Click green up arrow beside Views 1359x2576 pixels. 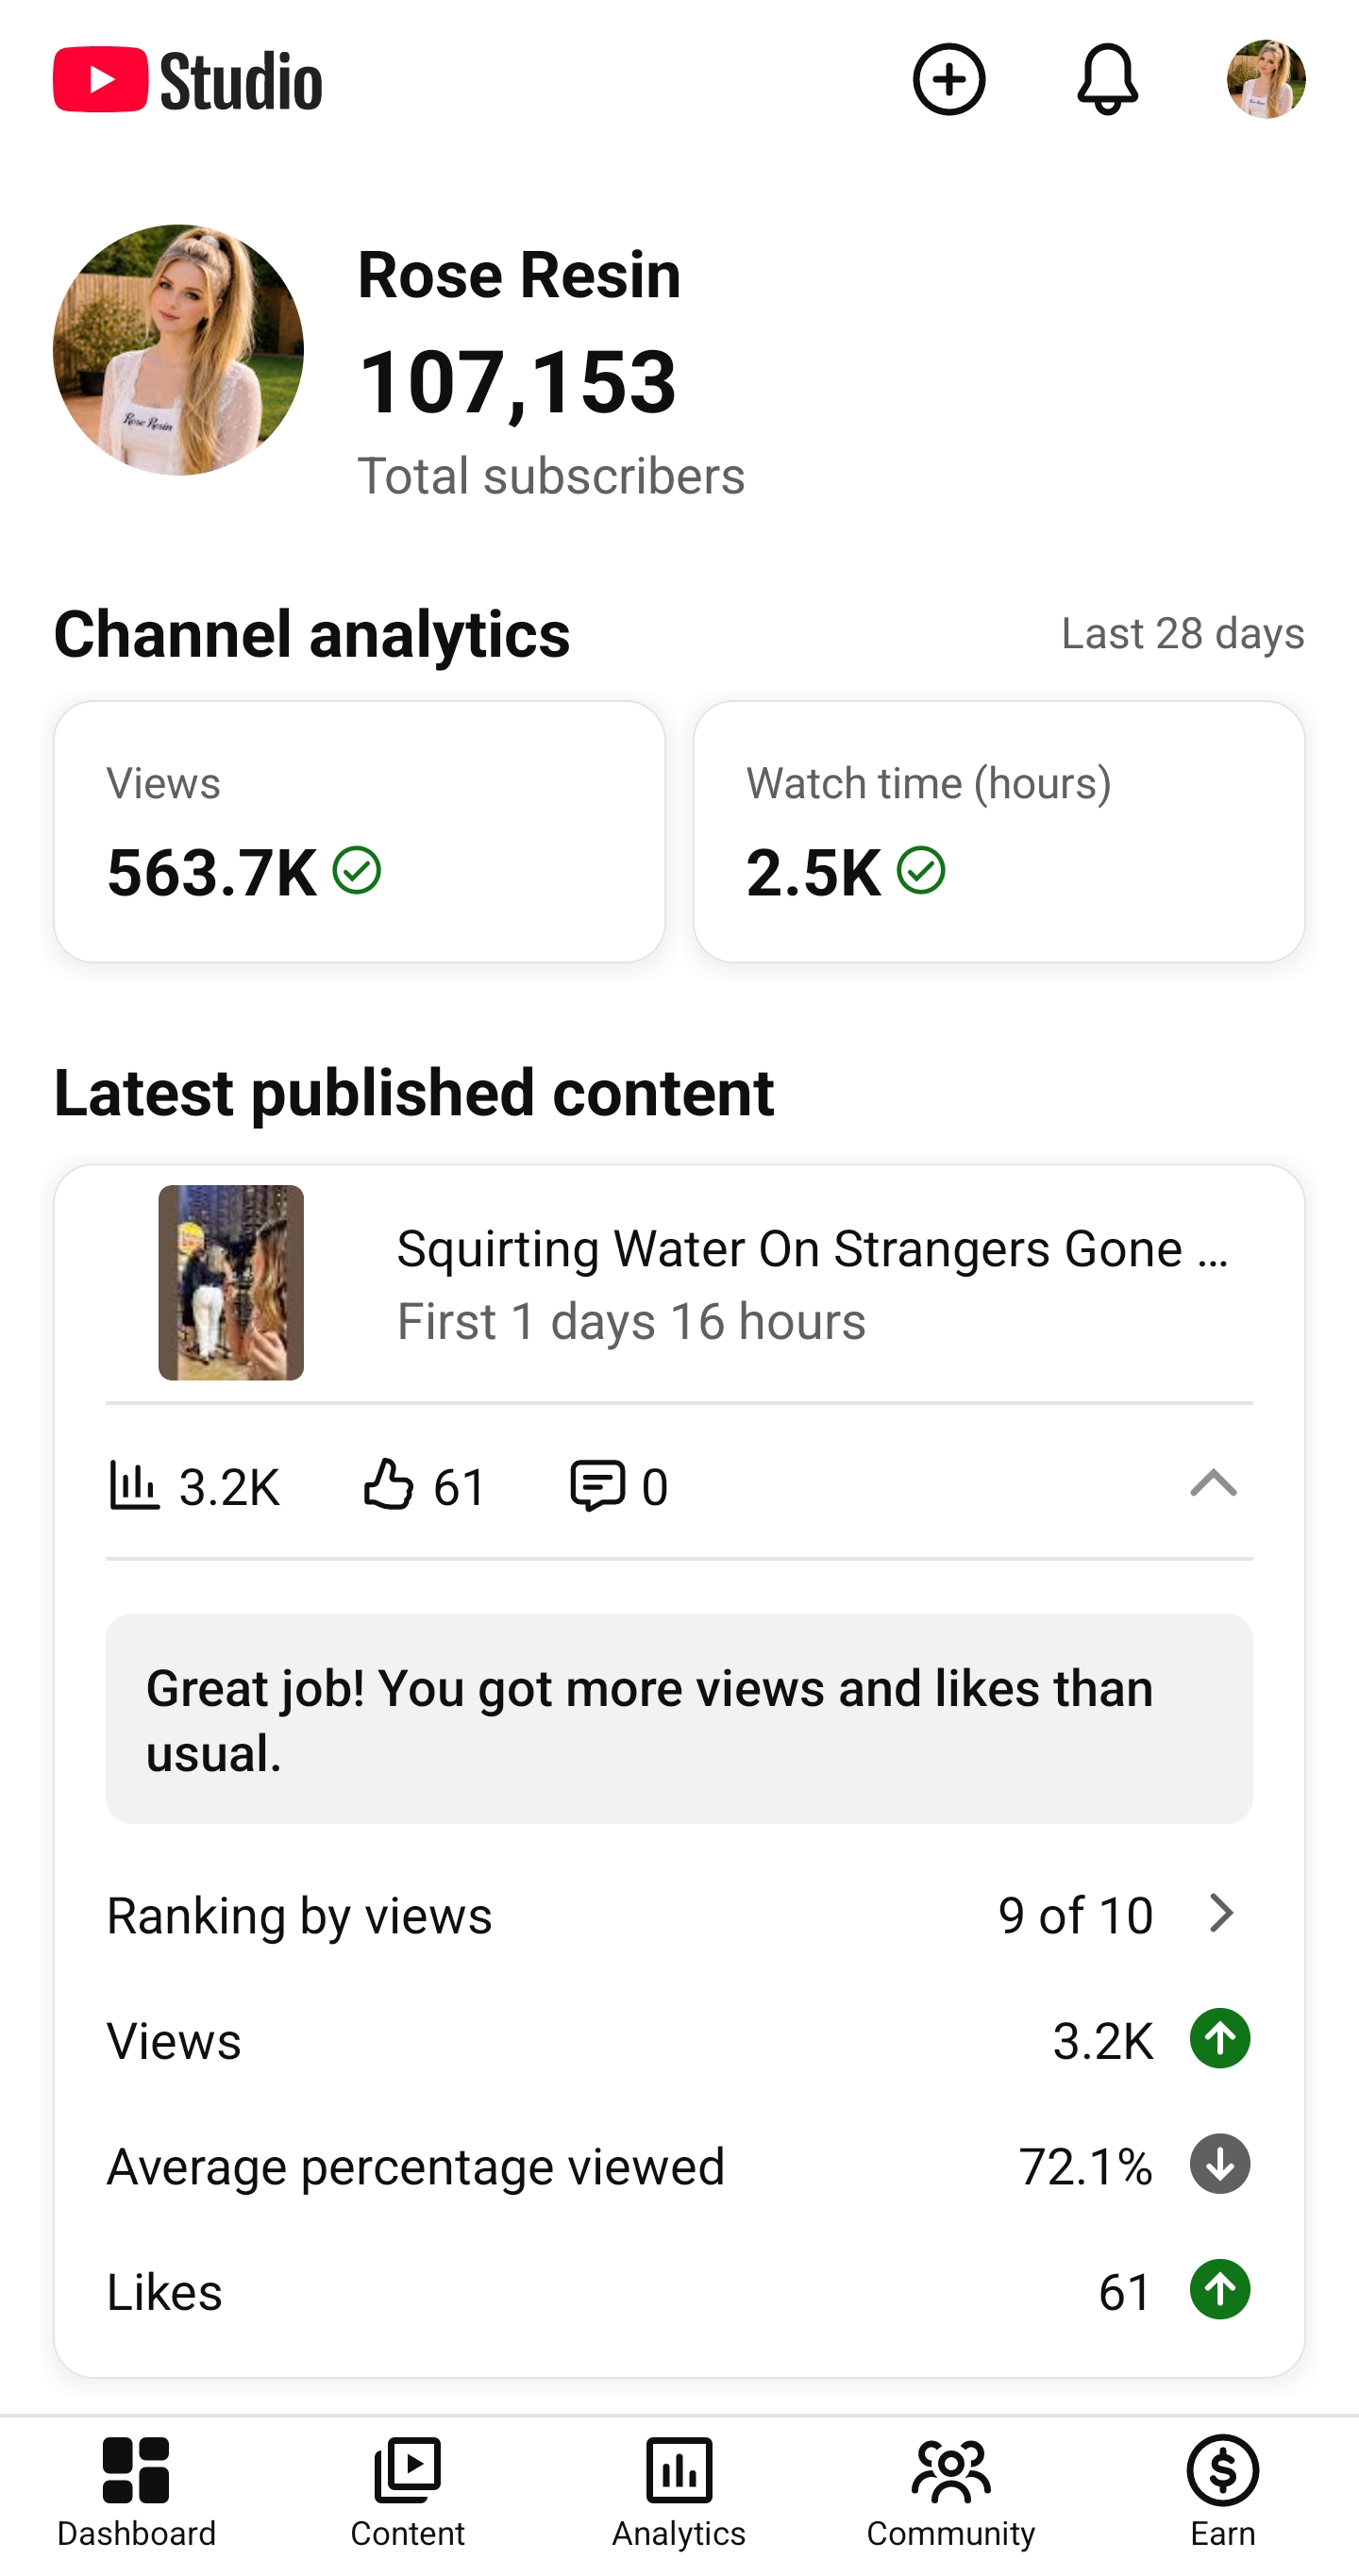(x=1220, y=2038)
